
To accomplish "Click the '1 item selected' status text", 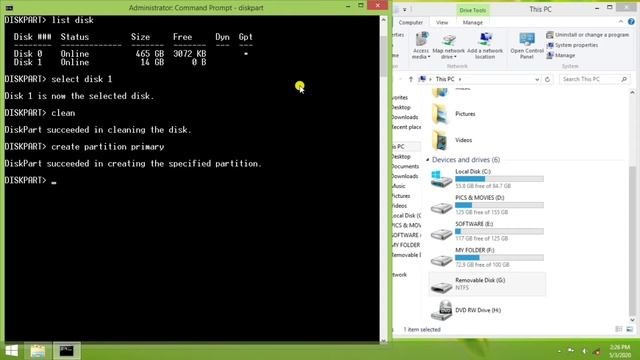I will (422, 329).
